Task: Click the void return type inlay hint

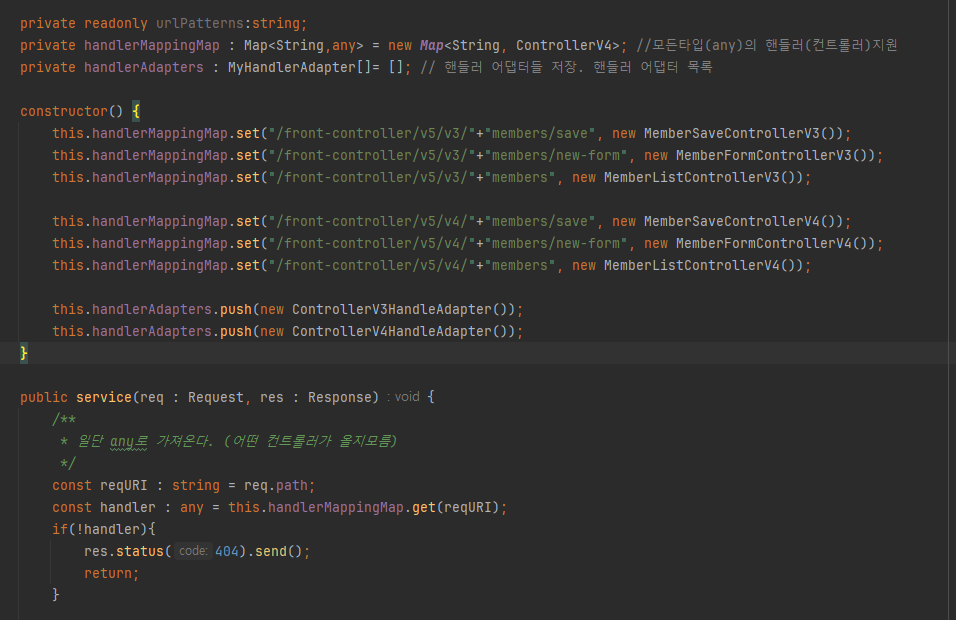Action: coord(403,397)
